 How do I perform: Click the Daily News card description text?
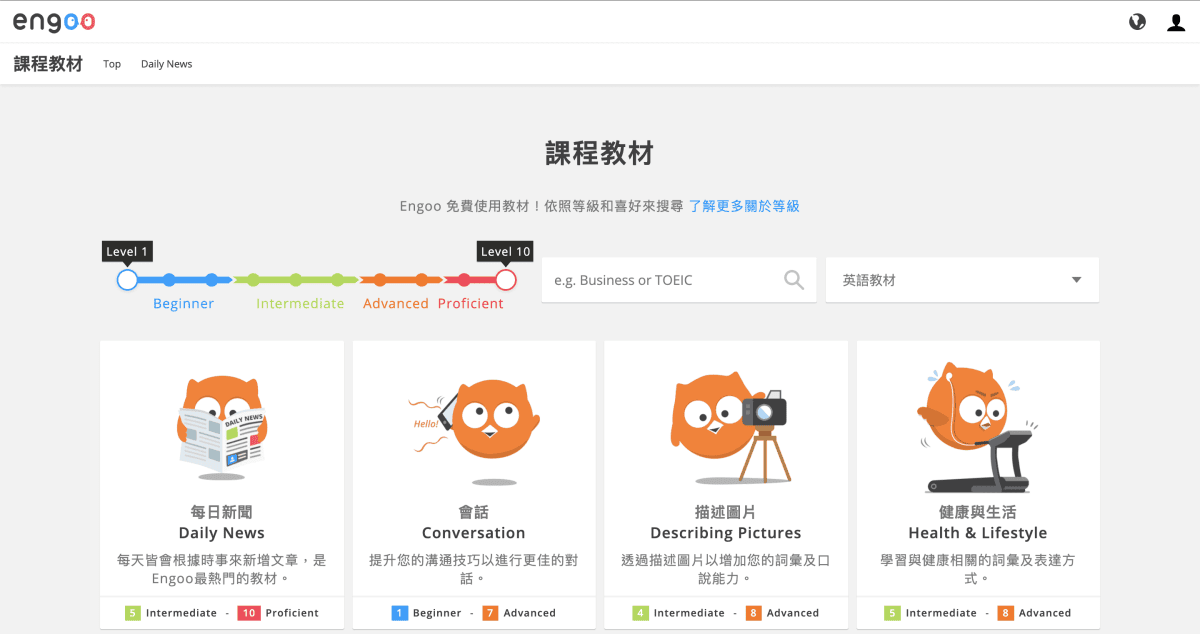click(222, 569)
